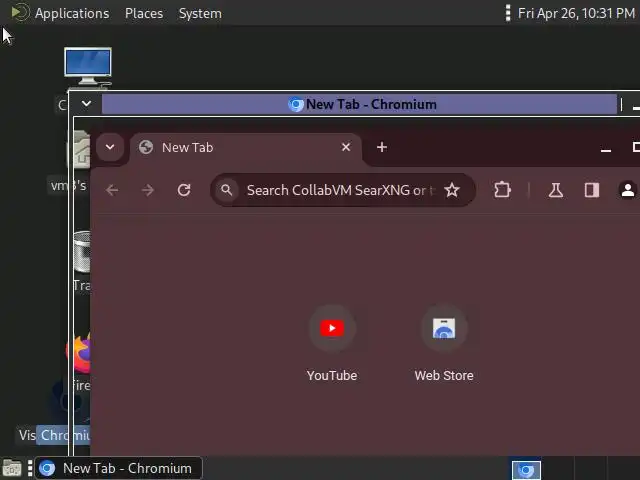The width and height of the screenshot is (640, 480).
Task: Reload the page in Chromium
Action: coord(184,190)
